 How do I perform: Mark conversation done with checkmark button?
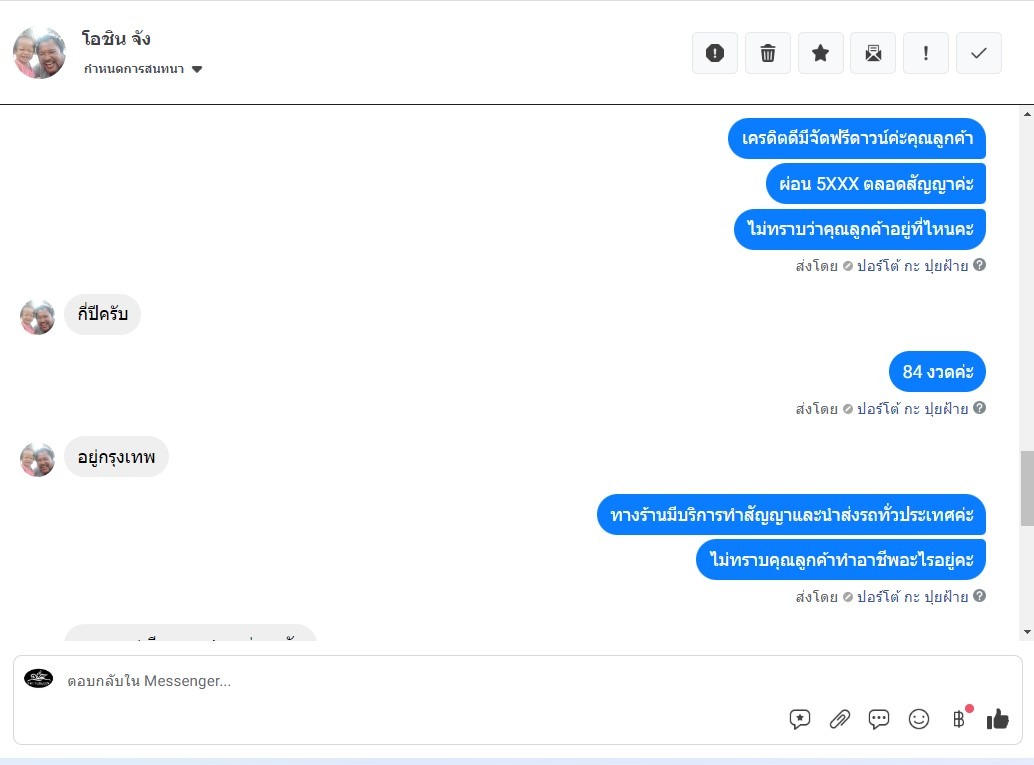979,53
